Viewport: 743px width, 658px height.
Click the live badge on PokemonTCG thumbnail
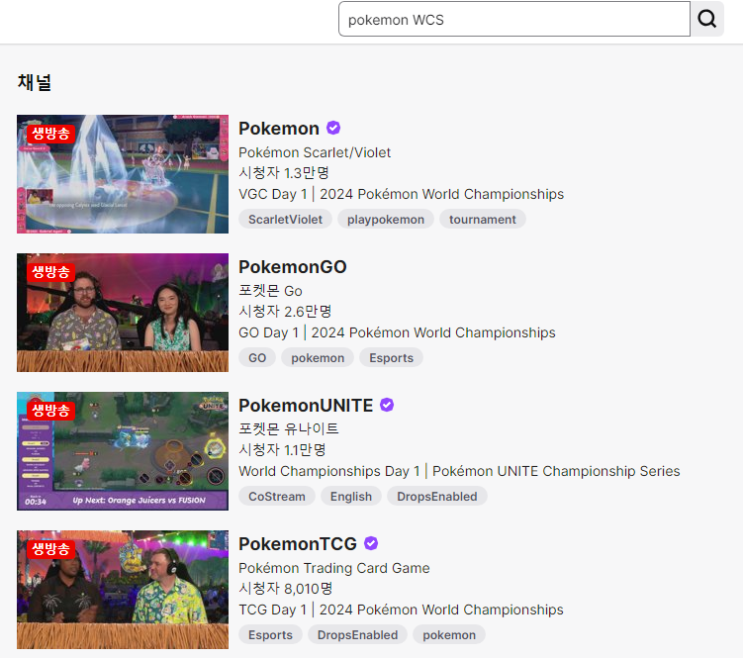pyautogui.click(x=51, y=550)
